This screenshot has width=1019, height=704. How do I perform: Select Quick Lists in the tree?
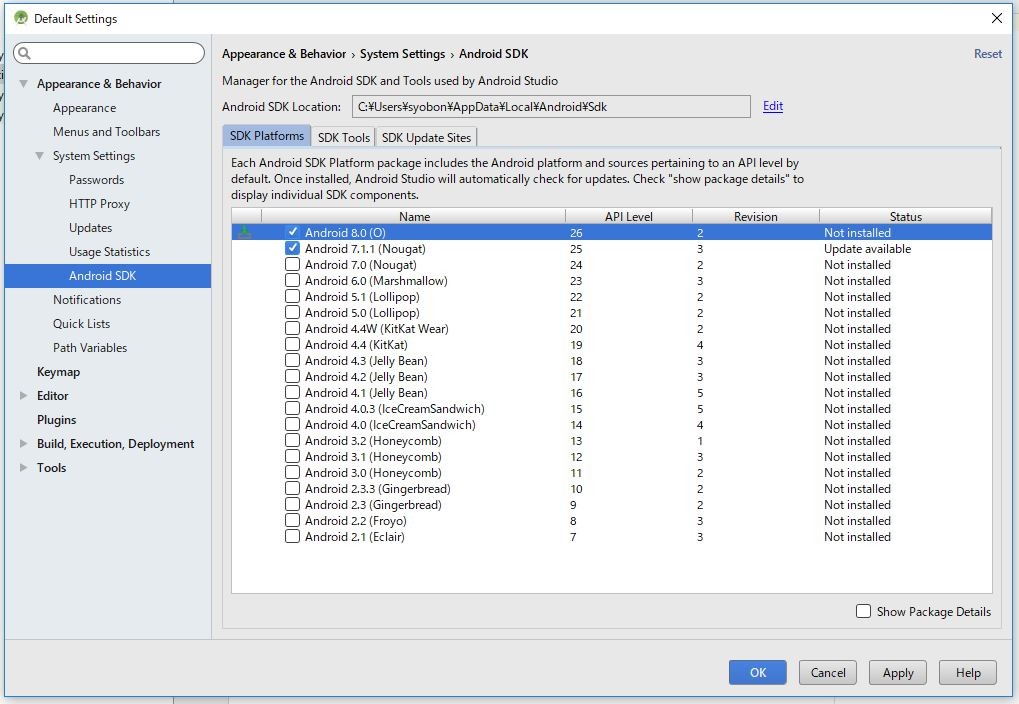(x=81, y=324)
